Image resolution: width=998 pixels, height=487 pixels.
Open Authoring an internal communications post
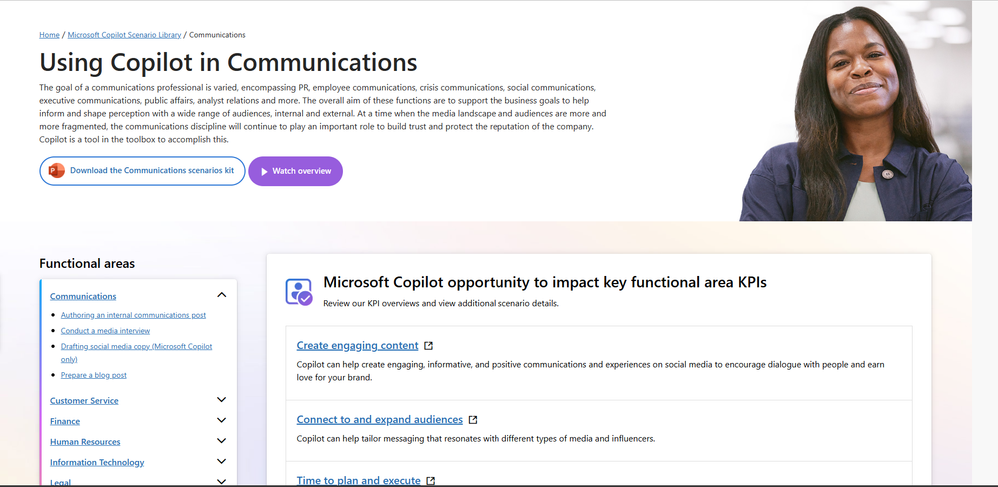(x=133, y=315)
